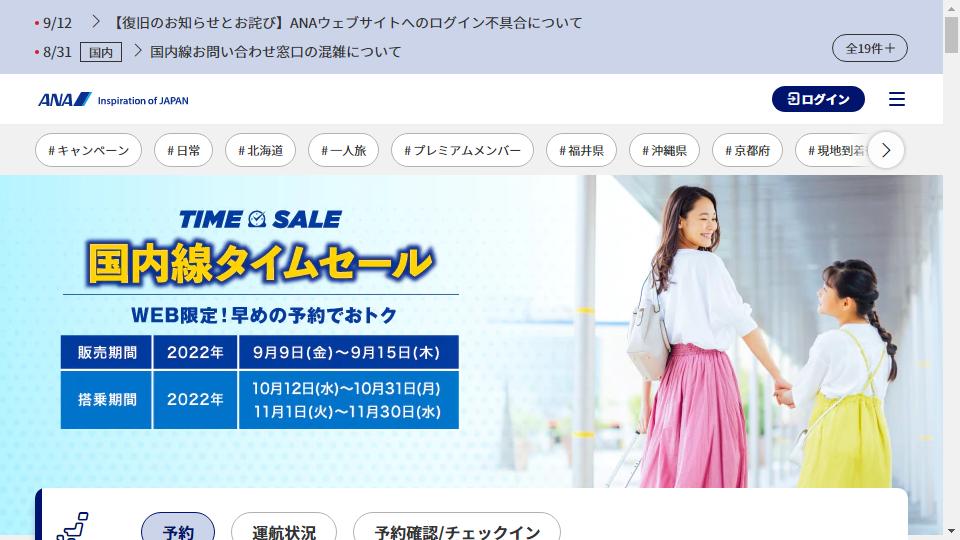The height and width of the screenshot is (540, 960).
Task: Open the 9/12 login issue notice
Action: click(x=347, y=23)
